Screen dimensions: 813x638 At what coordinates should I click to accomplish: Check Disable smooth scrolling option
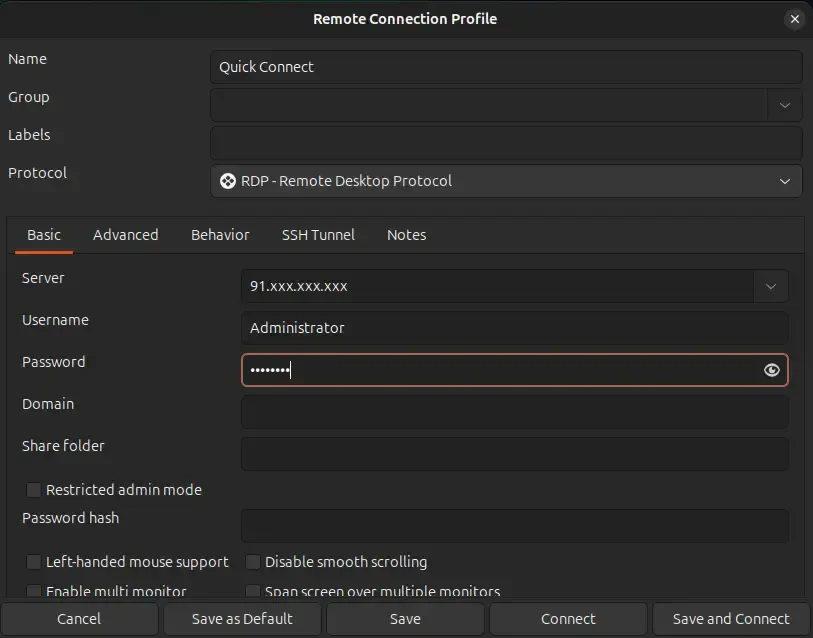tap(253, 562)
